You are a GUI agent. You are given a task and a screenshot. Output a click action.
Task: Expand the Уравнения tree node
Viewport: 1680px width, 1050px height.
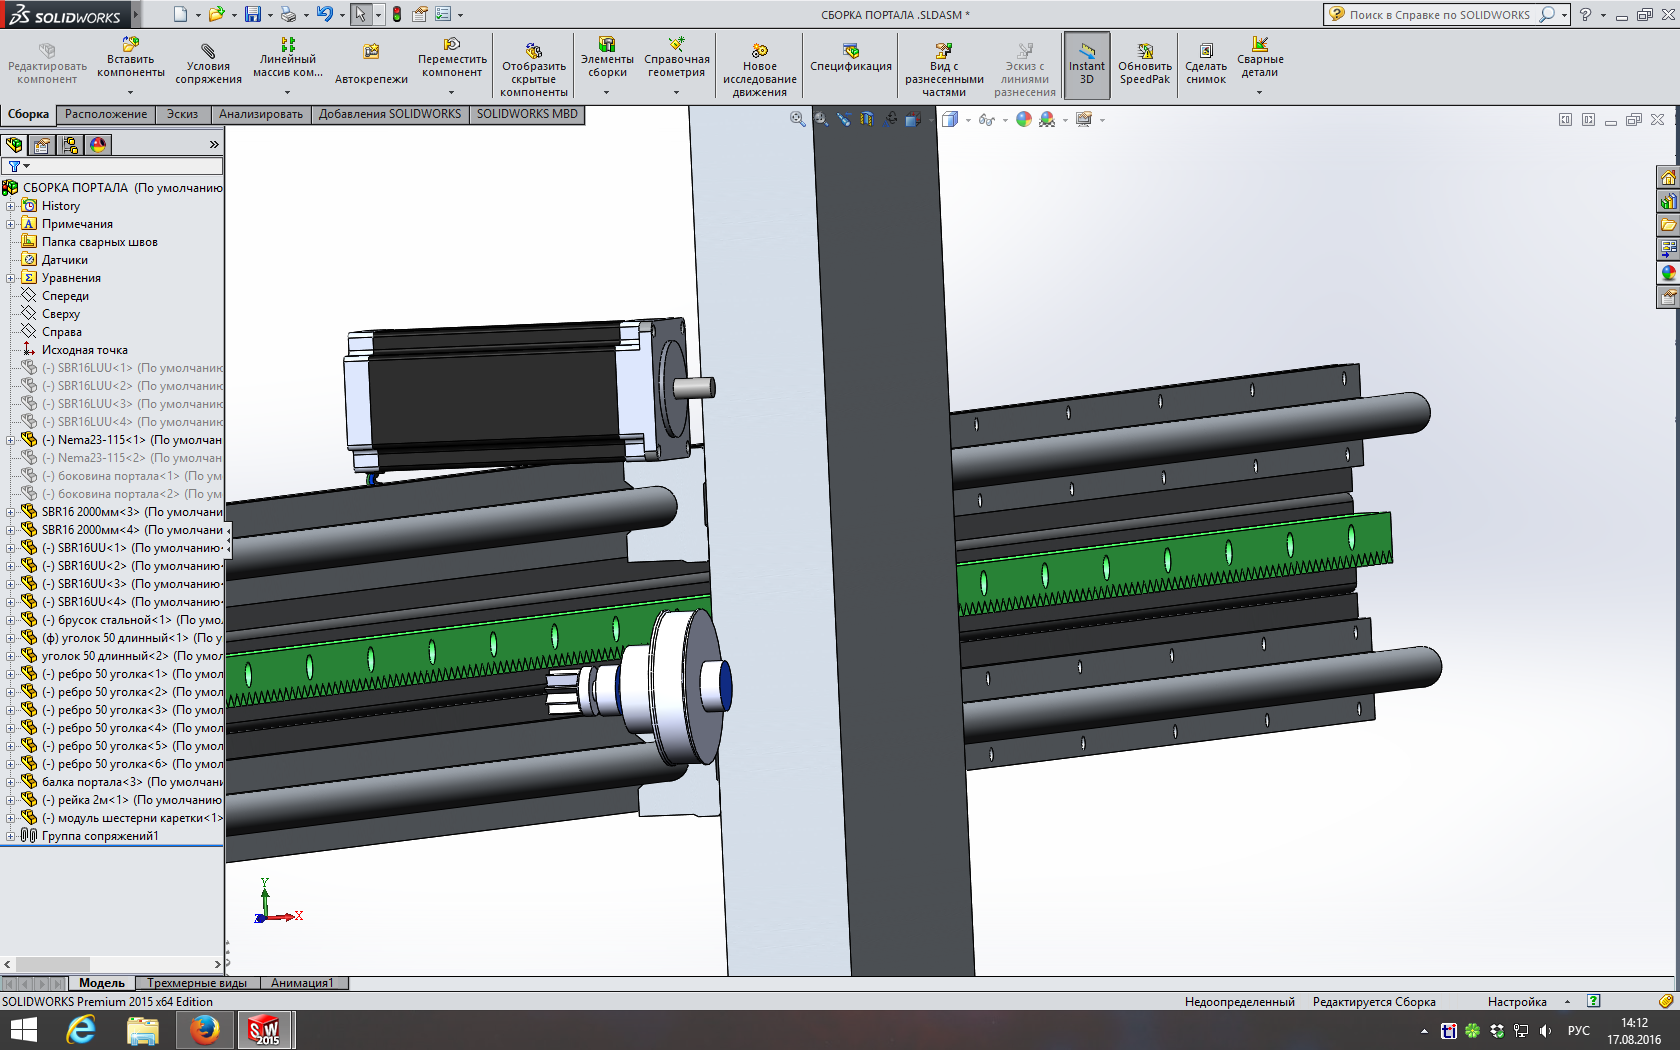11,278
